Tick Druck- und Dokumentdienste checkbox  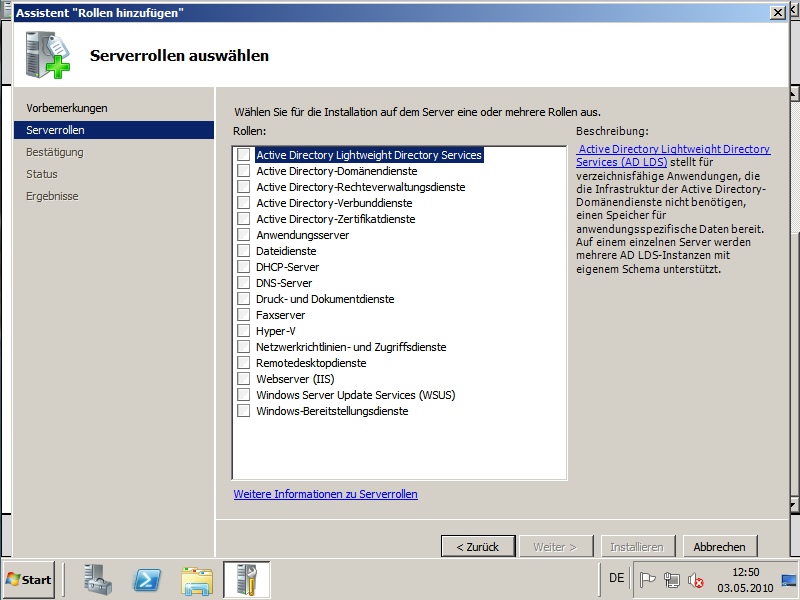[243, 298]
